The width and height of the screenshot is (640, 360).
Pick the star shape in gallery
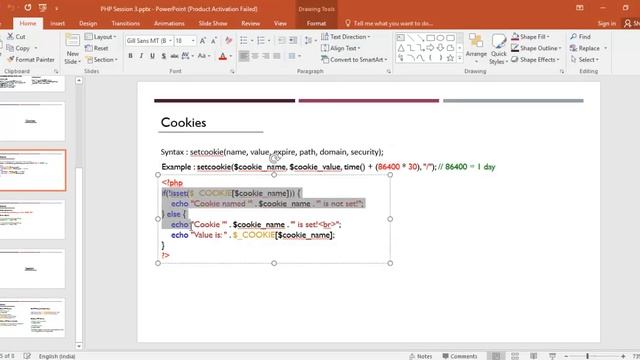click(x=450, y=58)
